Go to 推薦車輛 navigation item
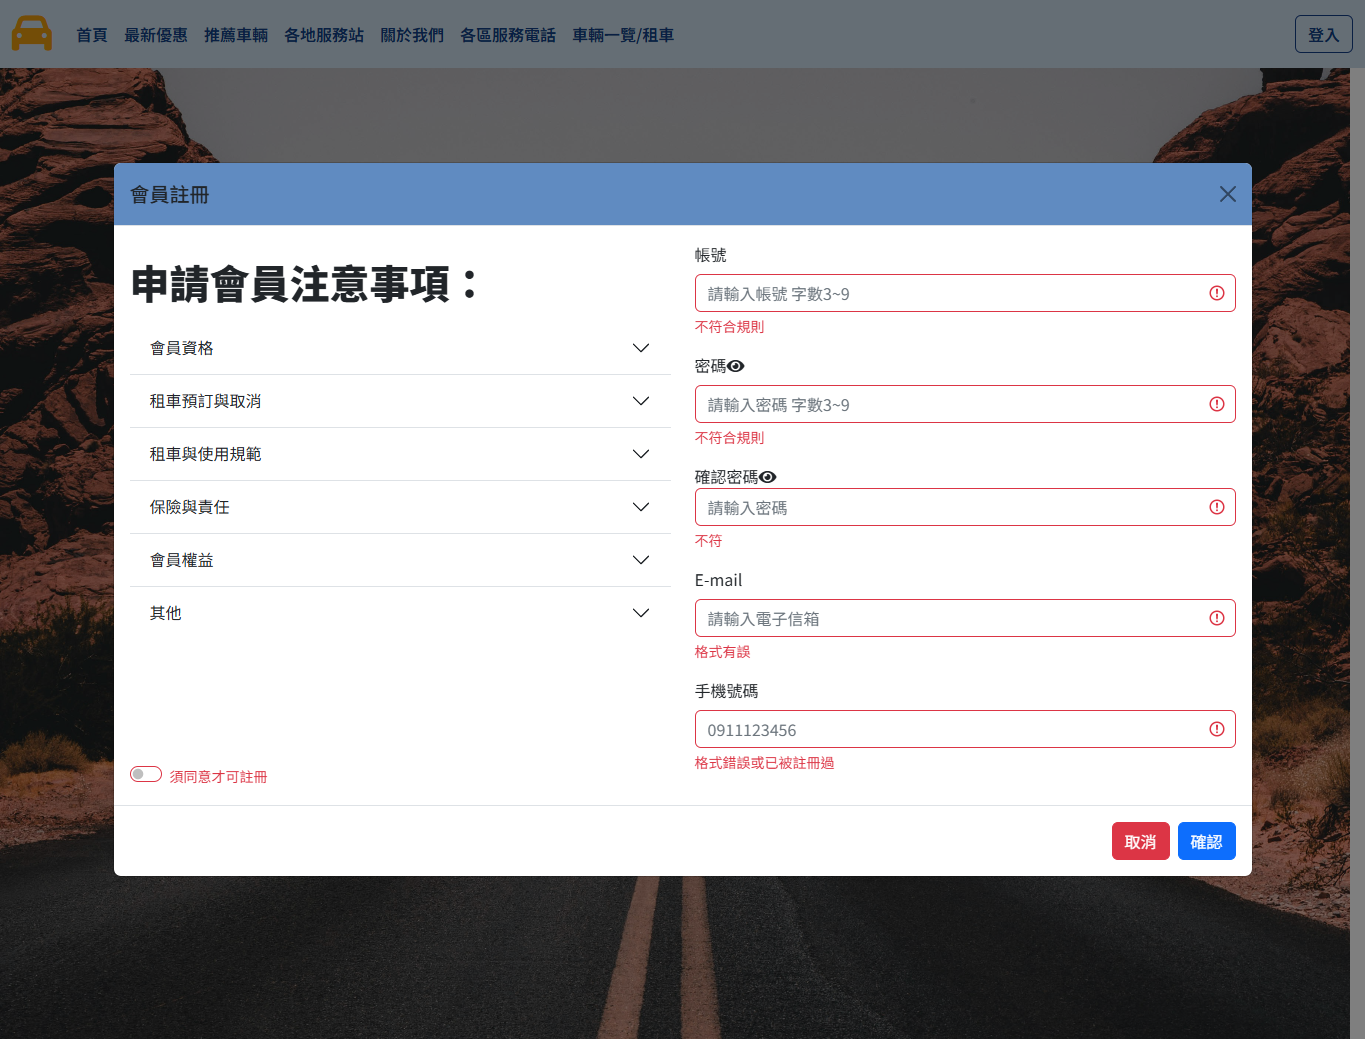The width and height of the screenshot is (1365, 1039). point(236,35)
